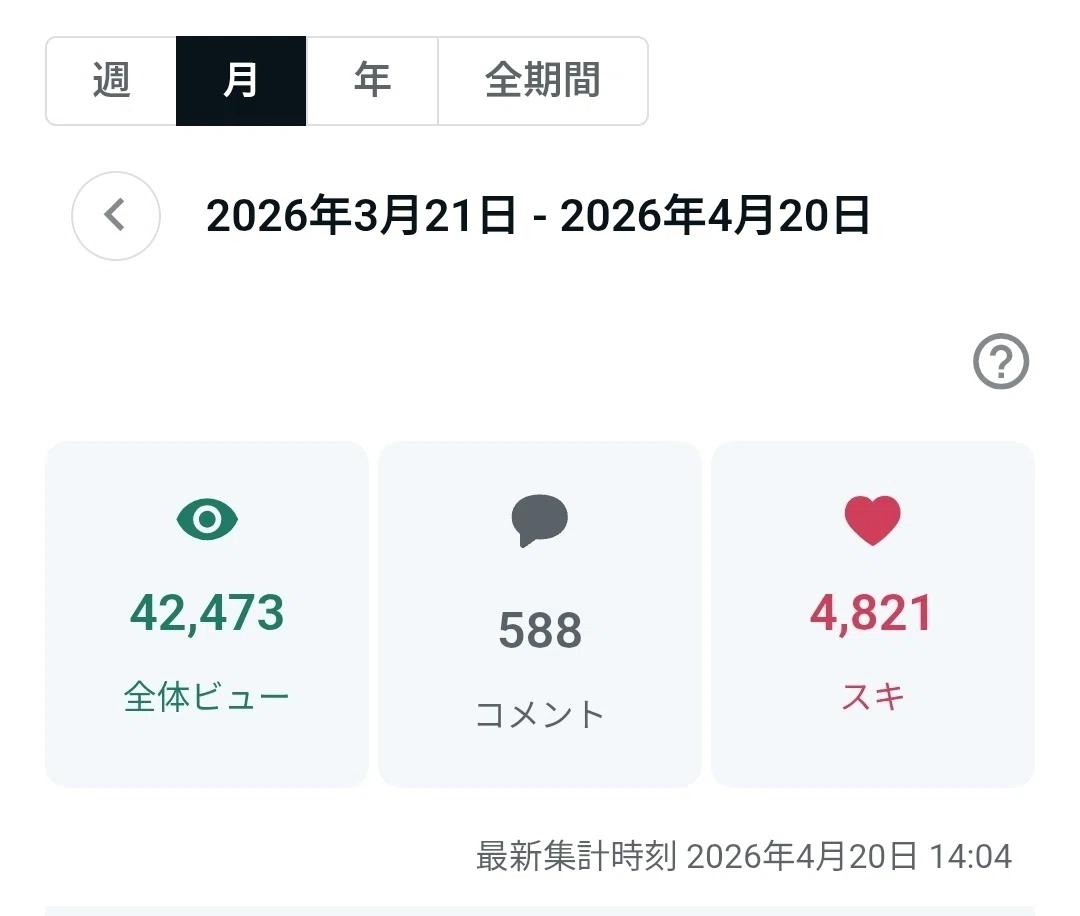Select the 月 (month) tab
The height and width of the screenshot is (916, 1080).
point(241,81)
